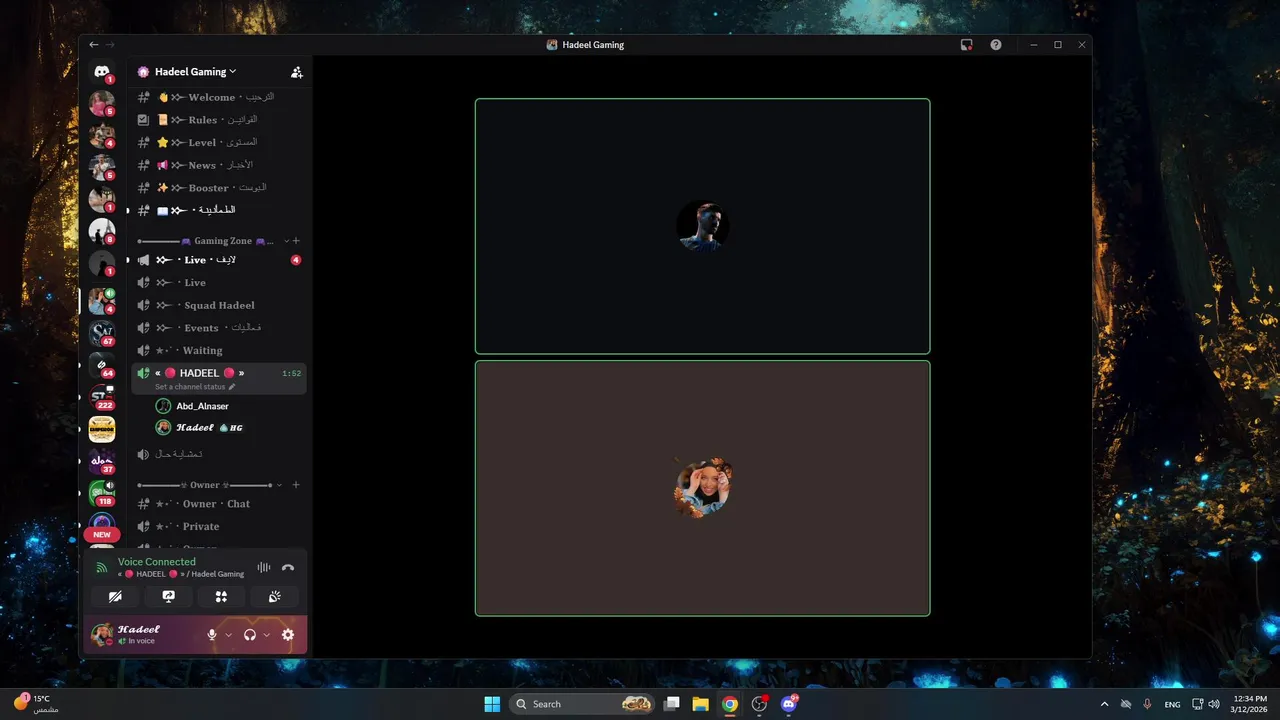The image size is (1280, 720).
Task: Open the soundboard
Action: click(x=275, y=597)
